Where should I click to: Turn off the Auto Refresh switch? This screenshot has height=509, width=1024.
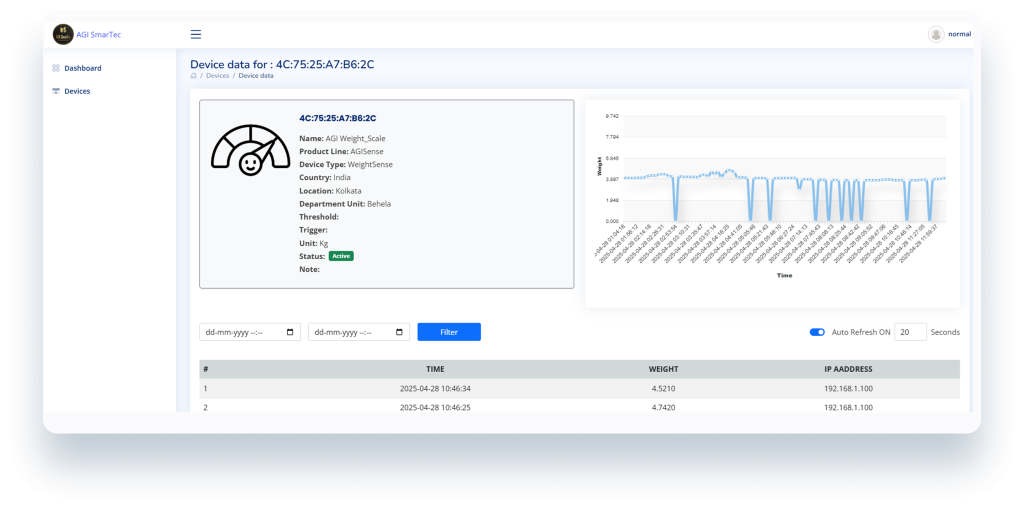(x=817, y=332)
